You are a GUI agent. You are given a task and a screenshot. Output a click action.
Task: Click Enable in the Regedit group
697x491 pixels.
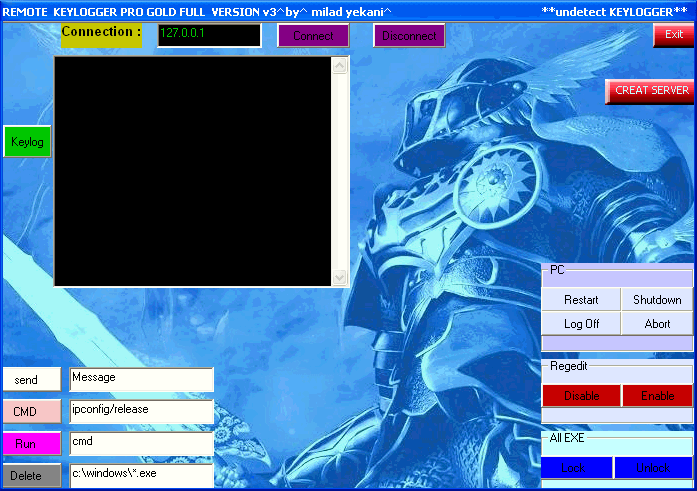click(x=657, y=396)
